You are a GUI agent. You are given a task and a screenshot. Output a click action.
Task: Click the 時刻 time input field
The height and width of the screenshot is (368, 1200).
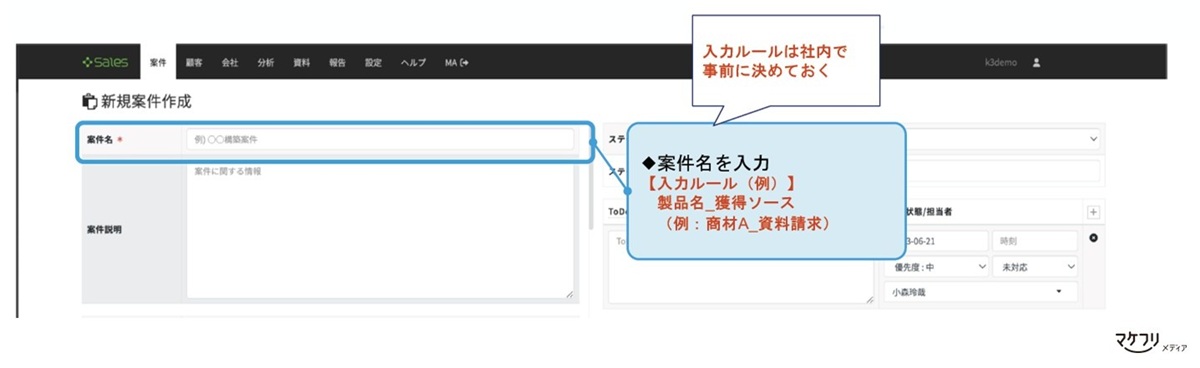click(1035, 241)
